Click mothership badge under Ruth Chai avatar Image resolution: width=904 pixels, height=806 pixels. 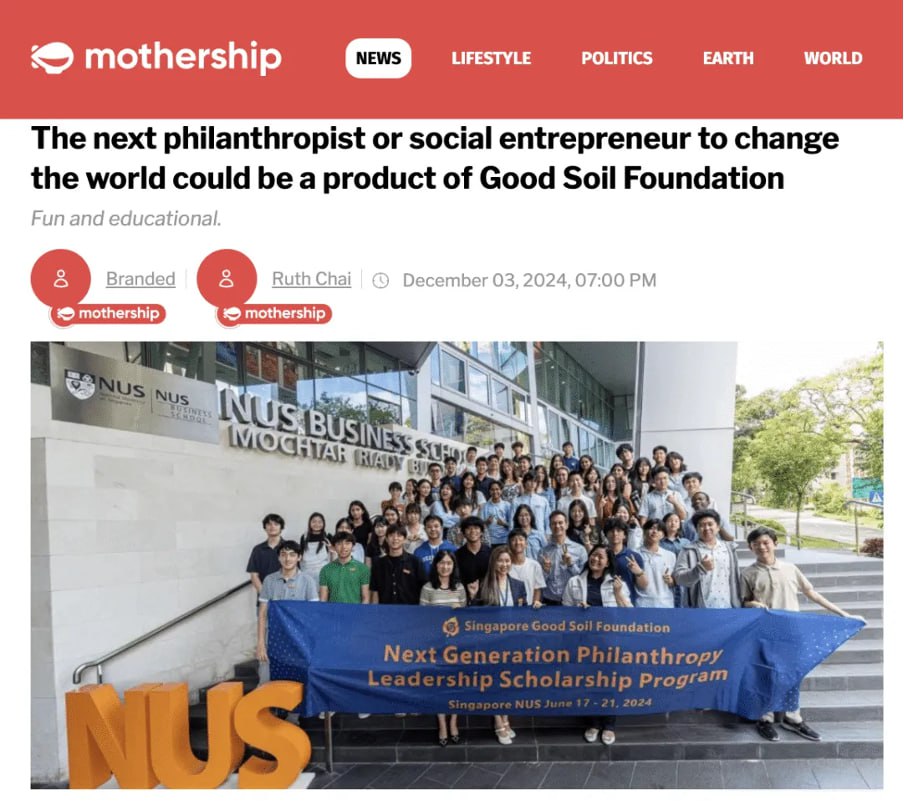coord(274,314)
